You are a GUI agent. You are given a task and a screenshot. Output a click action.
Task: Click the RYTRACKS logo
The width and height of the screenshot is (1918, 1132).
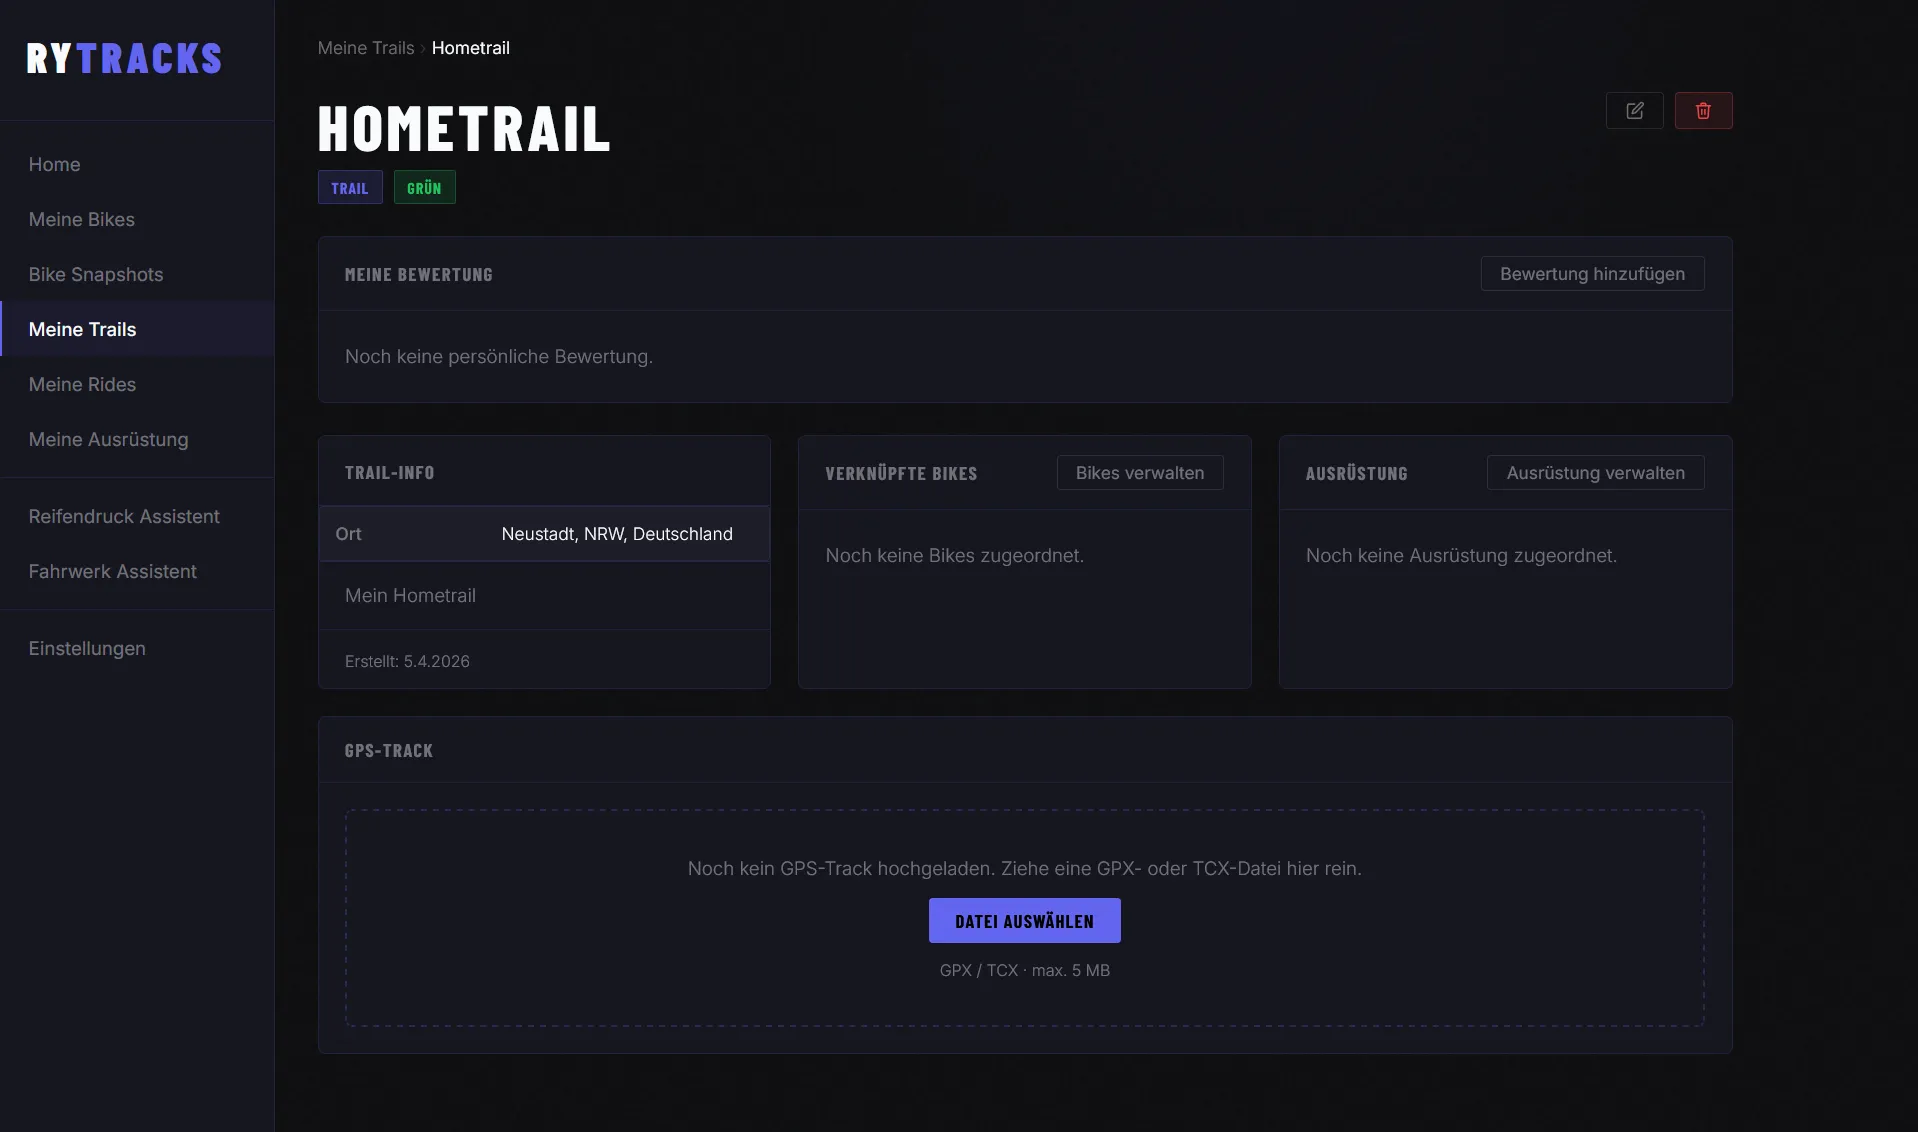point(124,59)
